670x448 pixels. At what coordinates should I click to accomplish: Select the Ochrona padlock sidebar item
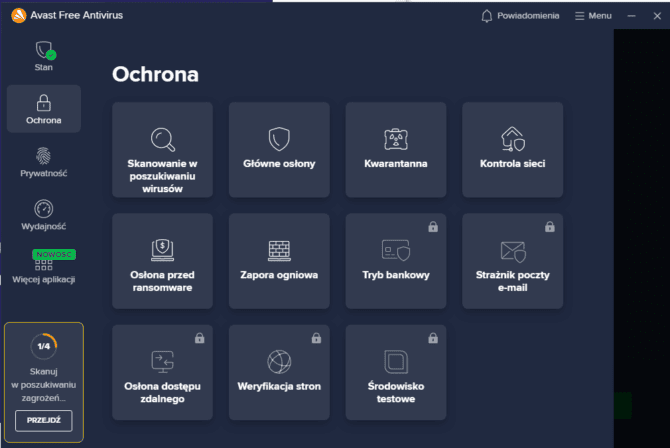tap(44, 109)
